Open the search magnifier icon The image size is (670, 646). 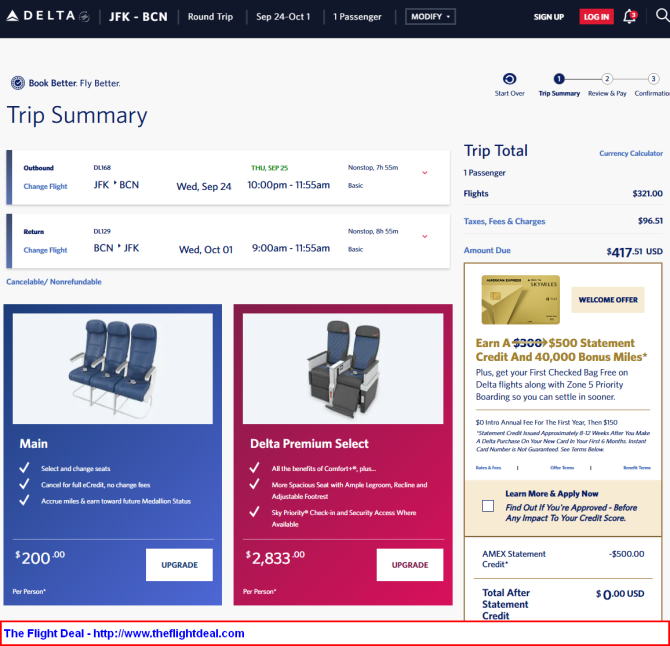pos(662,15)
